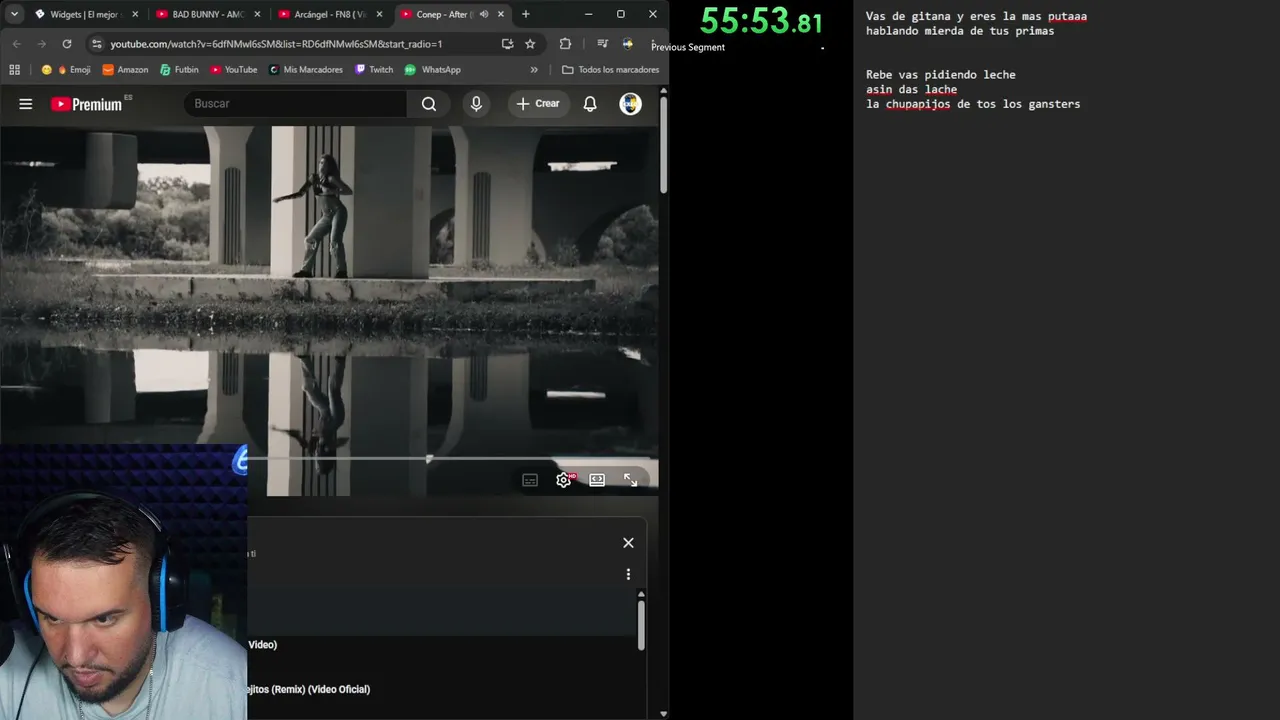Viewport: 1280px width, 720px height.
Task: Open the YouTube guide hamburger menu
Action: coord(26,104)
